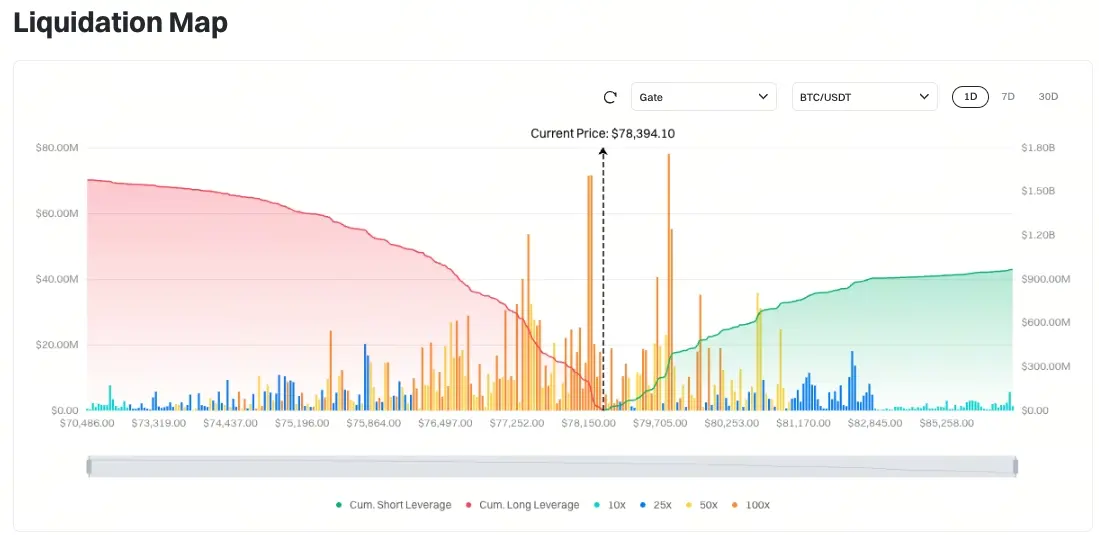The height and width of the screenshot is (535, 1099).
Task: Click the $900.00M right axis label
Action: tap(1046, 279)
